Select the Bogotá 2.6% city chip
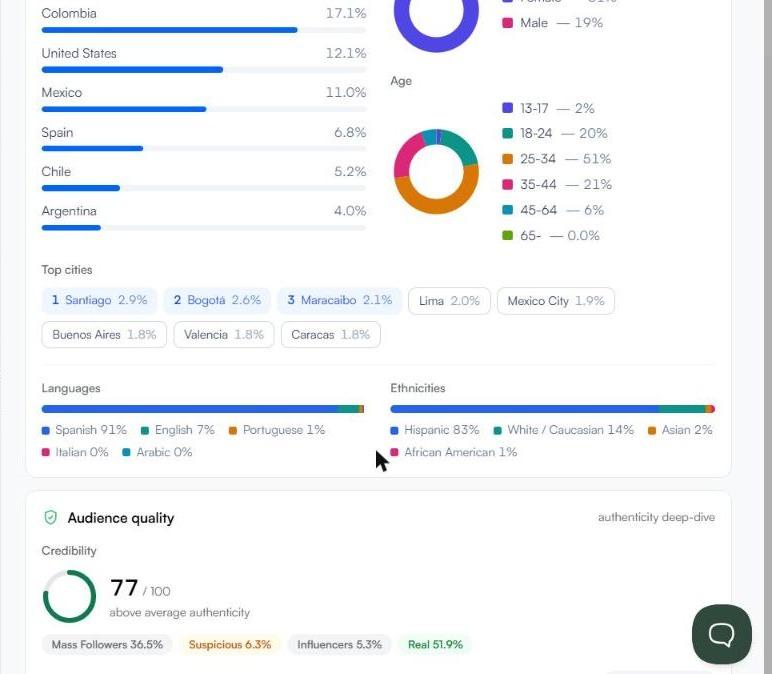772x674 pixels. [217, 300]
